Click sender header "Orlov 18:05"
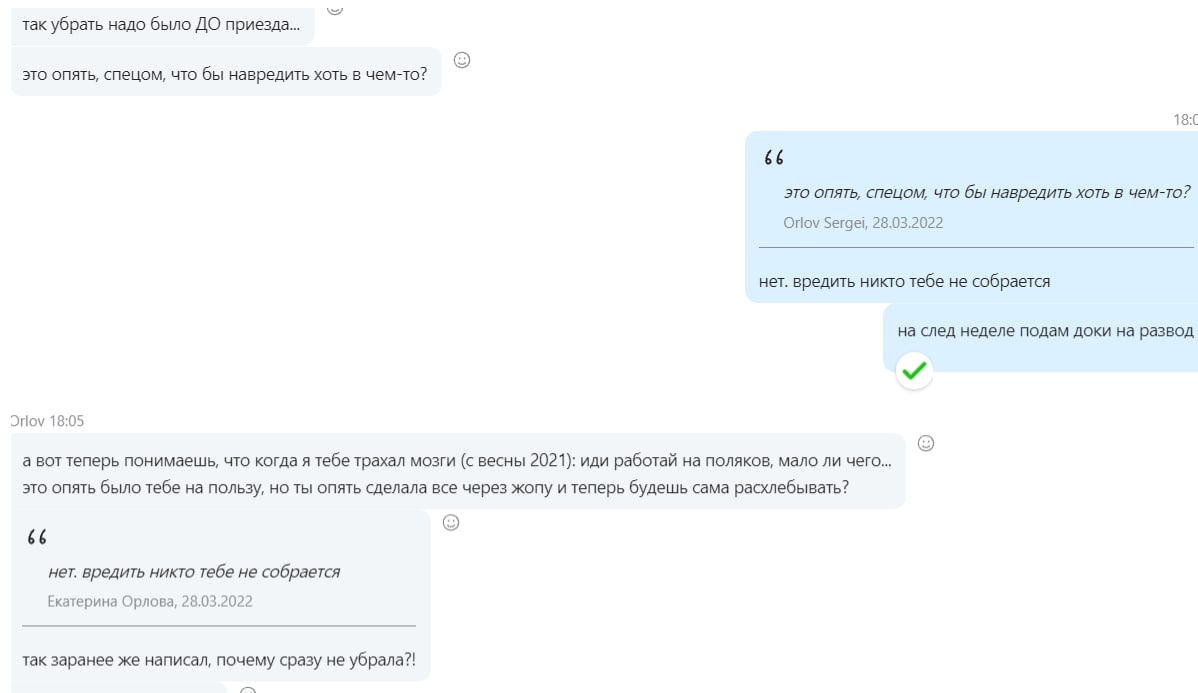Screen dimensions: 1198x693 point(47,421)
